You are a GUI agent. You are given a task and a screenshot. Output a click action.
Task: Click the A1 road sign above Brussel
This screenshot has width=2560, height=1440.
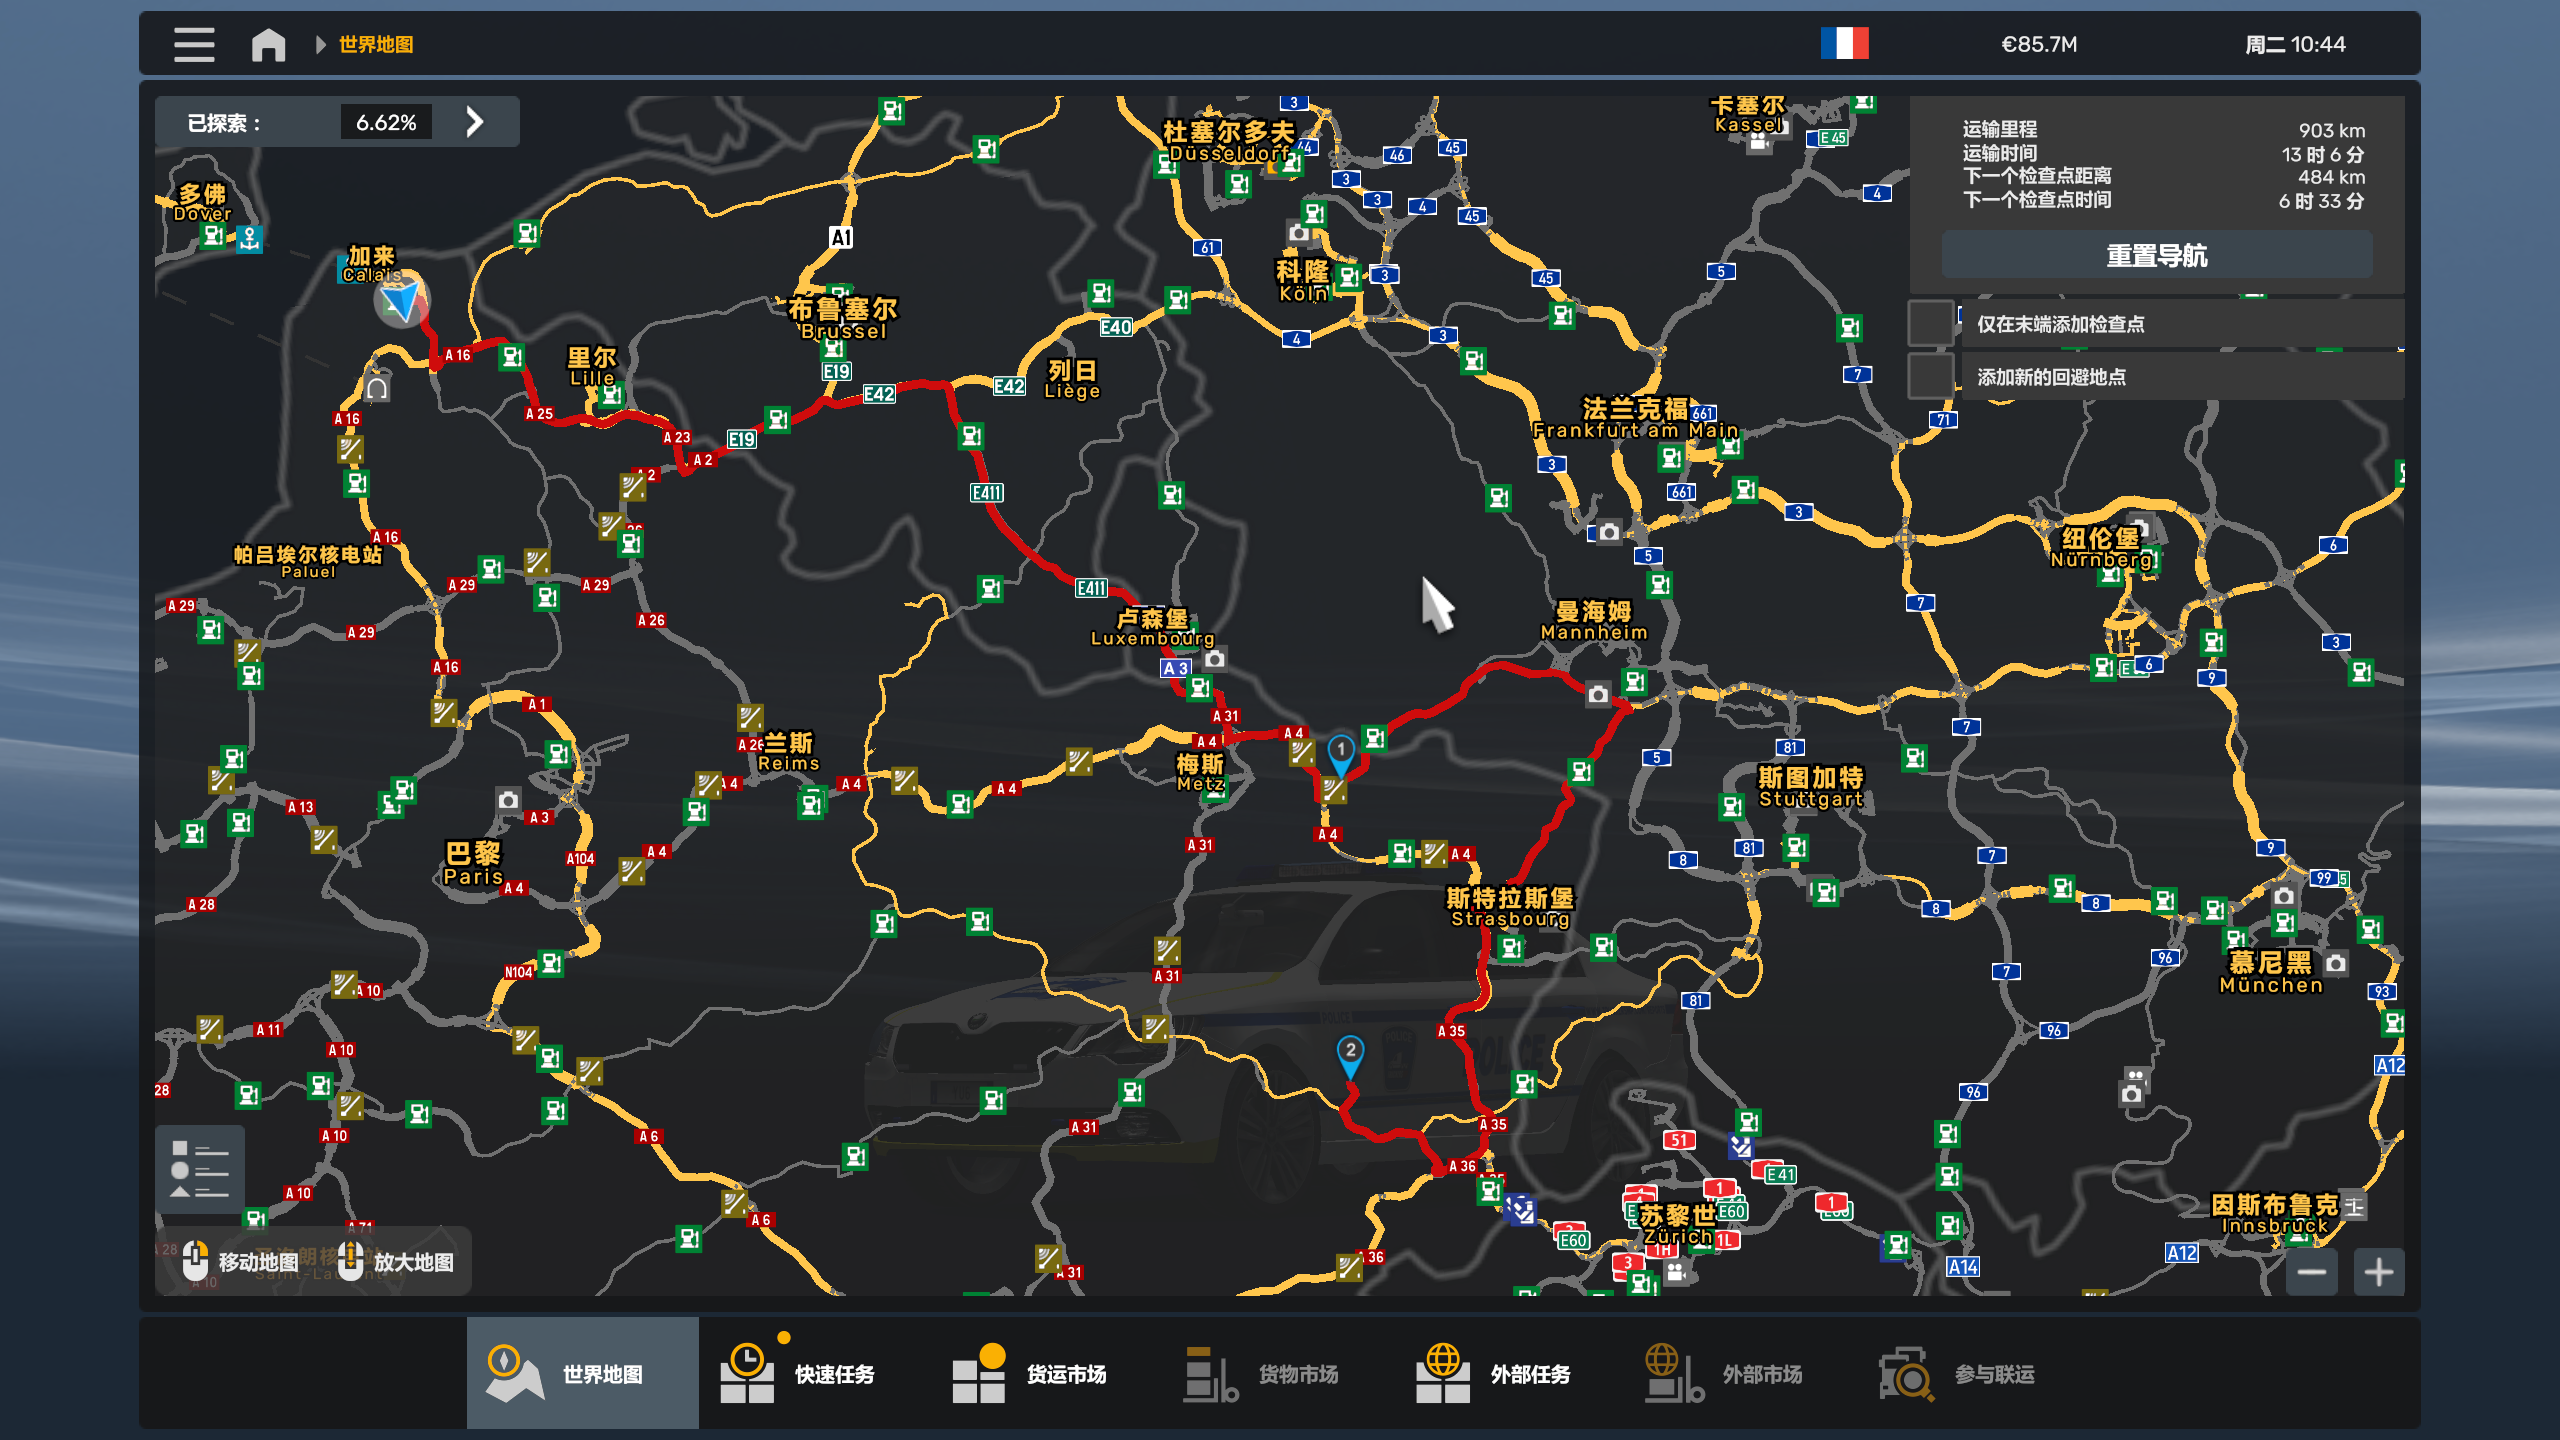841,237
